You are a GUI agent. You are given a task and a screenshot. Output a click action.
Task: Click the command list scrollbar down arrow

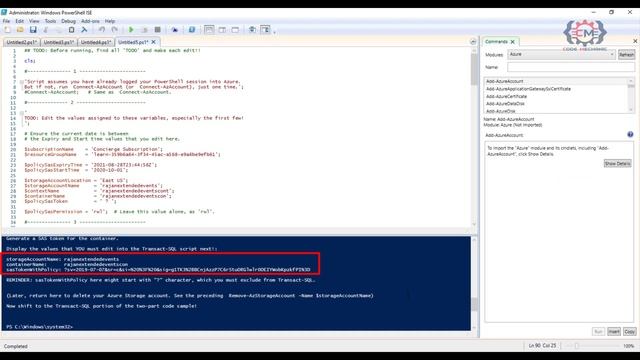point(631,110)
